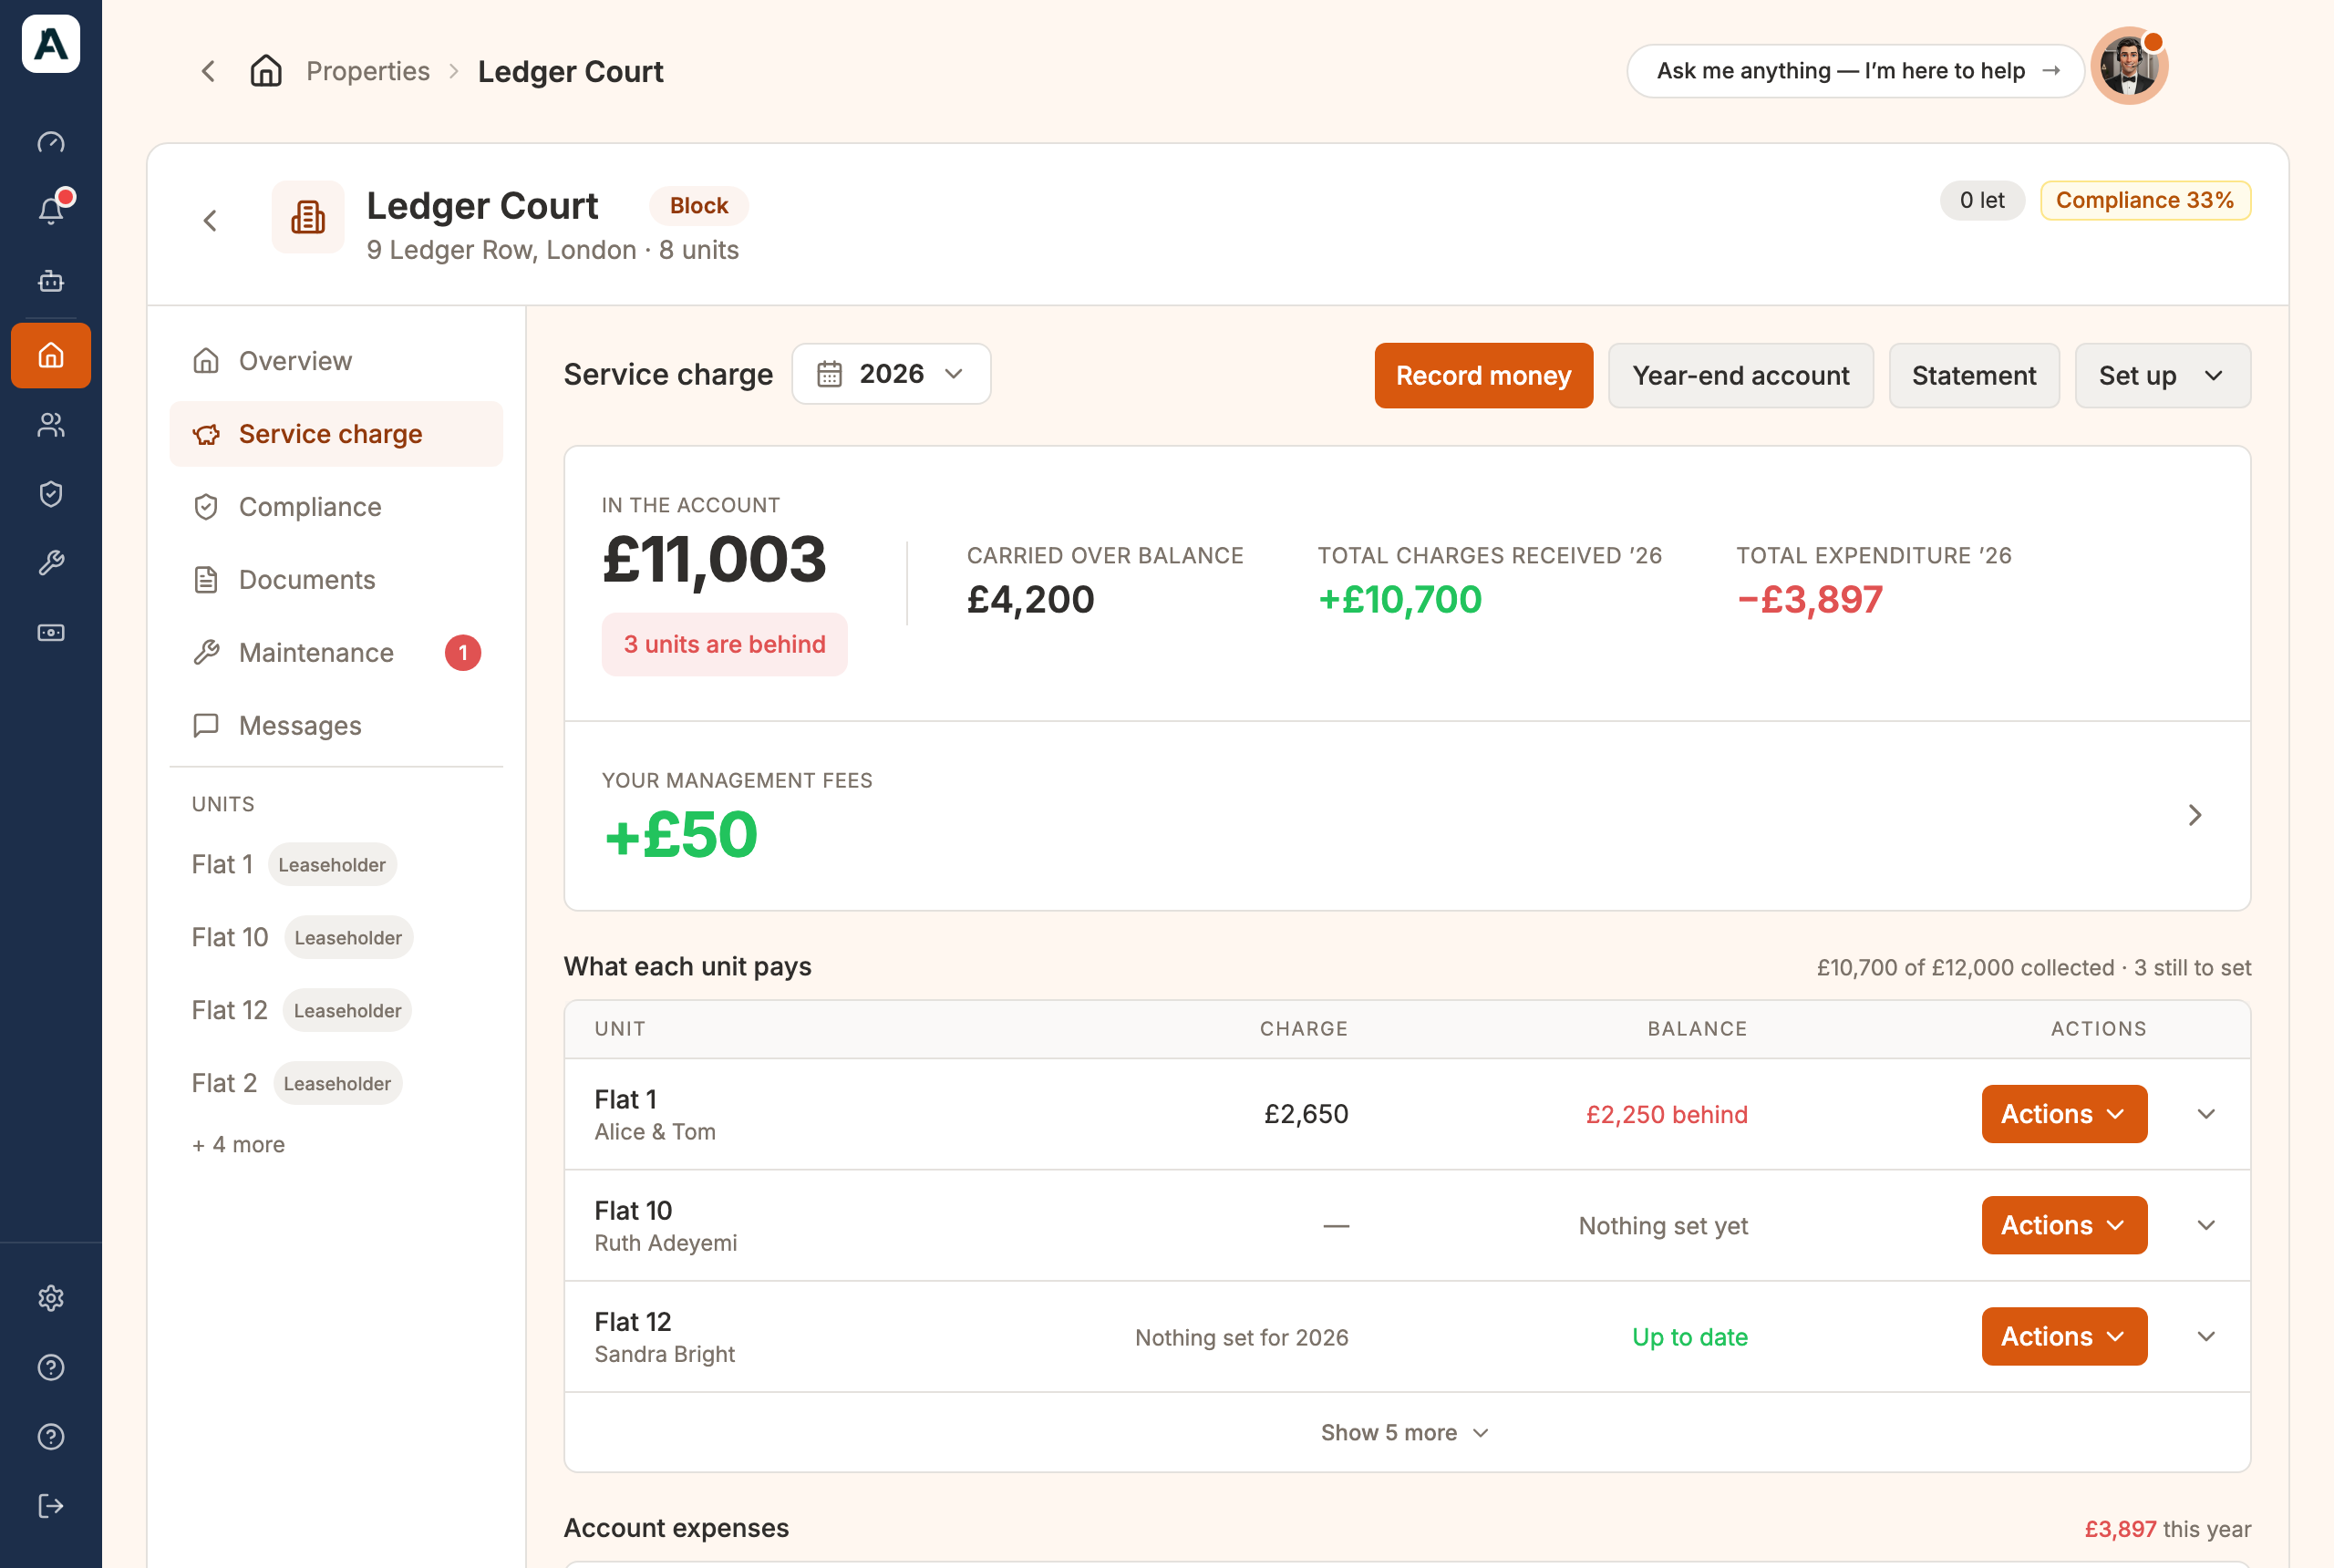Open notifications bell in sidebar

[51, 211]
